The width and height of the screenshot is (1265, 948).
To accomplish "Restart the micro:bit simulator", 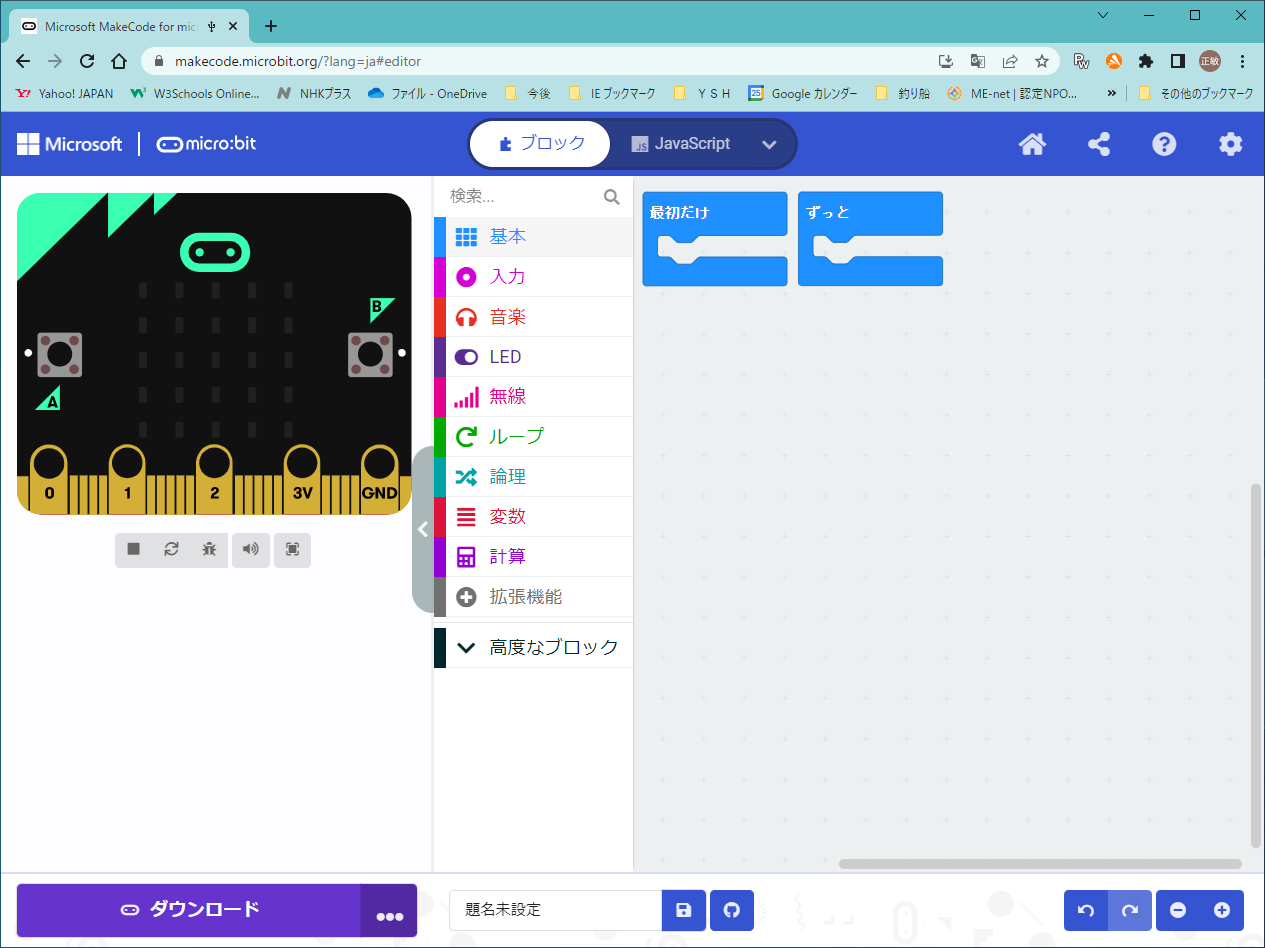I will point(171,549).
